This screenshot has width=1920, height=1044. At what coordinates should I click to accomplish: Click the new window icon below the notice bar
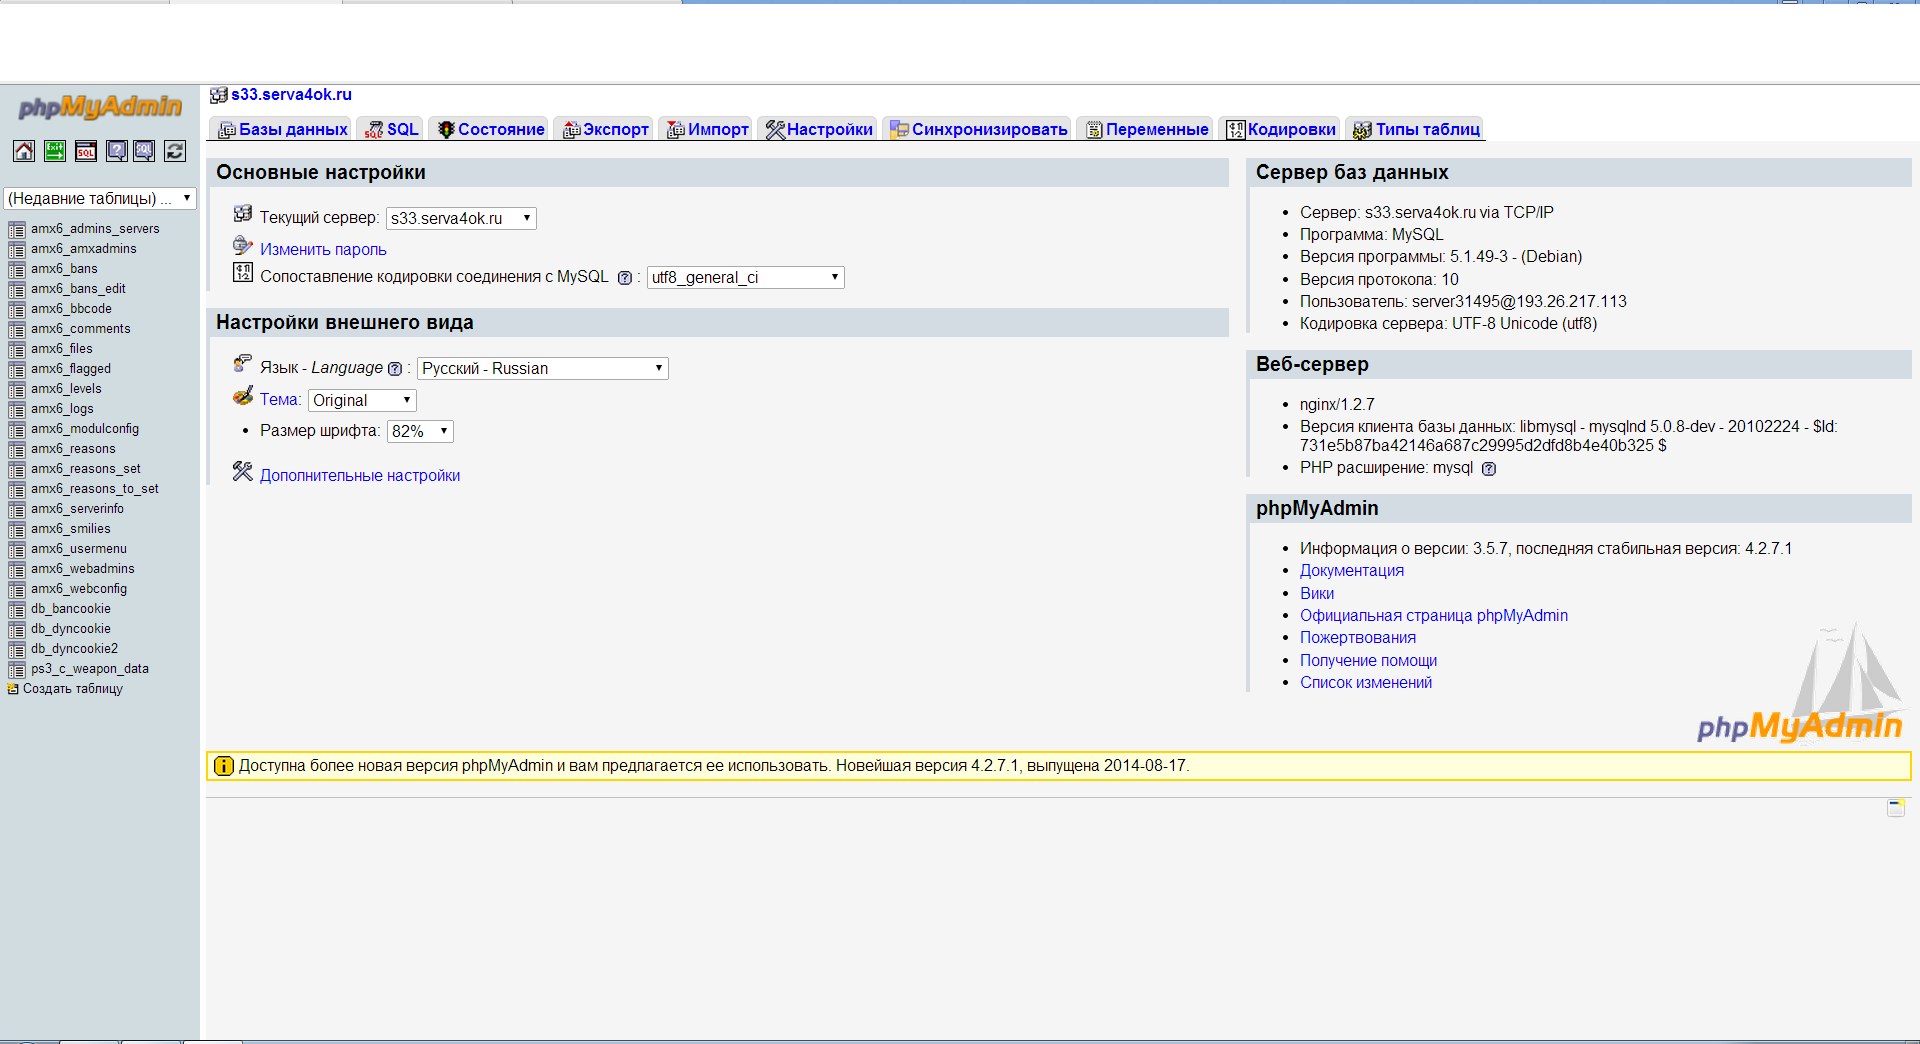pyautogui.click(x=1896, y=808)
